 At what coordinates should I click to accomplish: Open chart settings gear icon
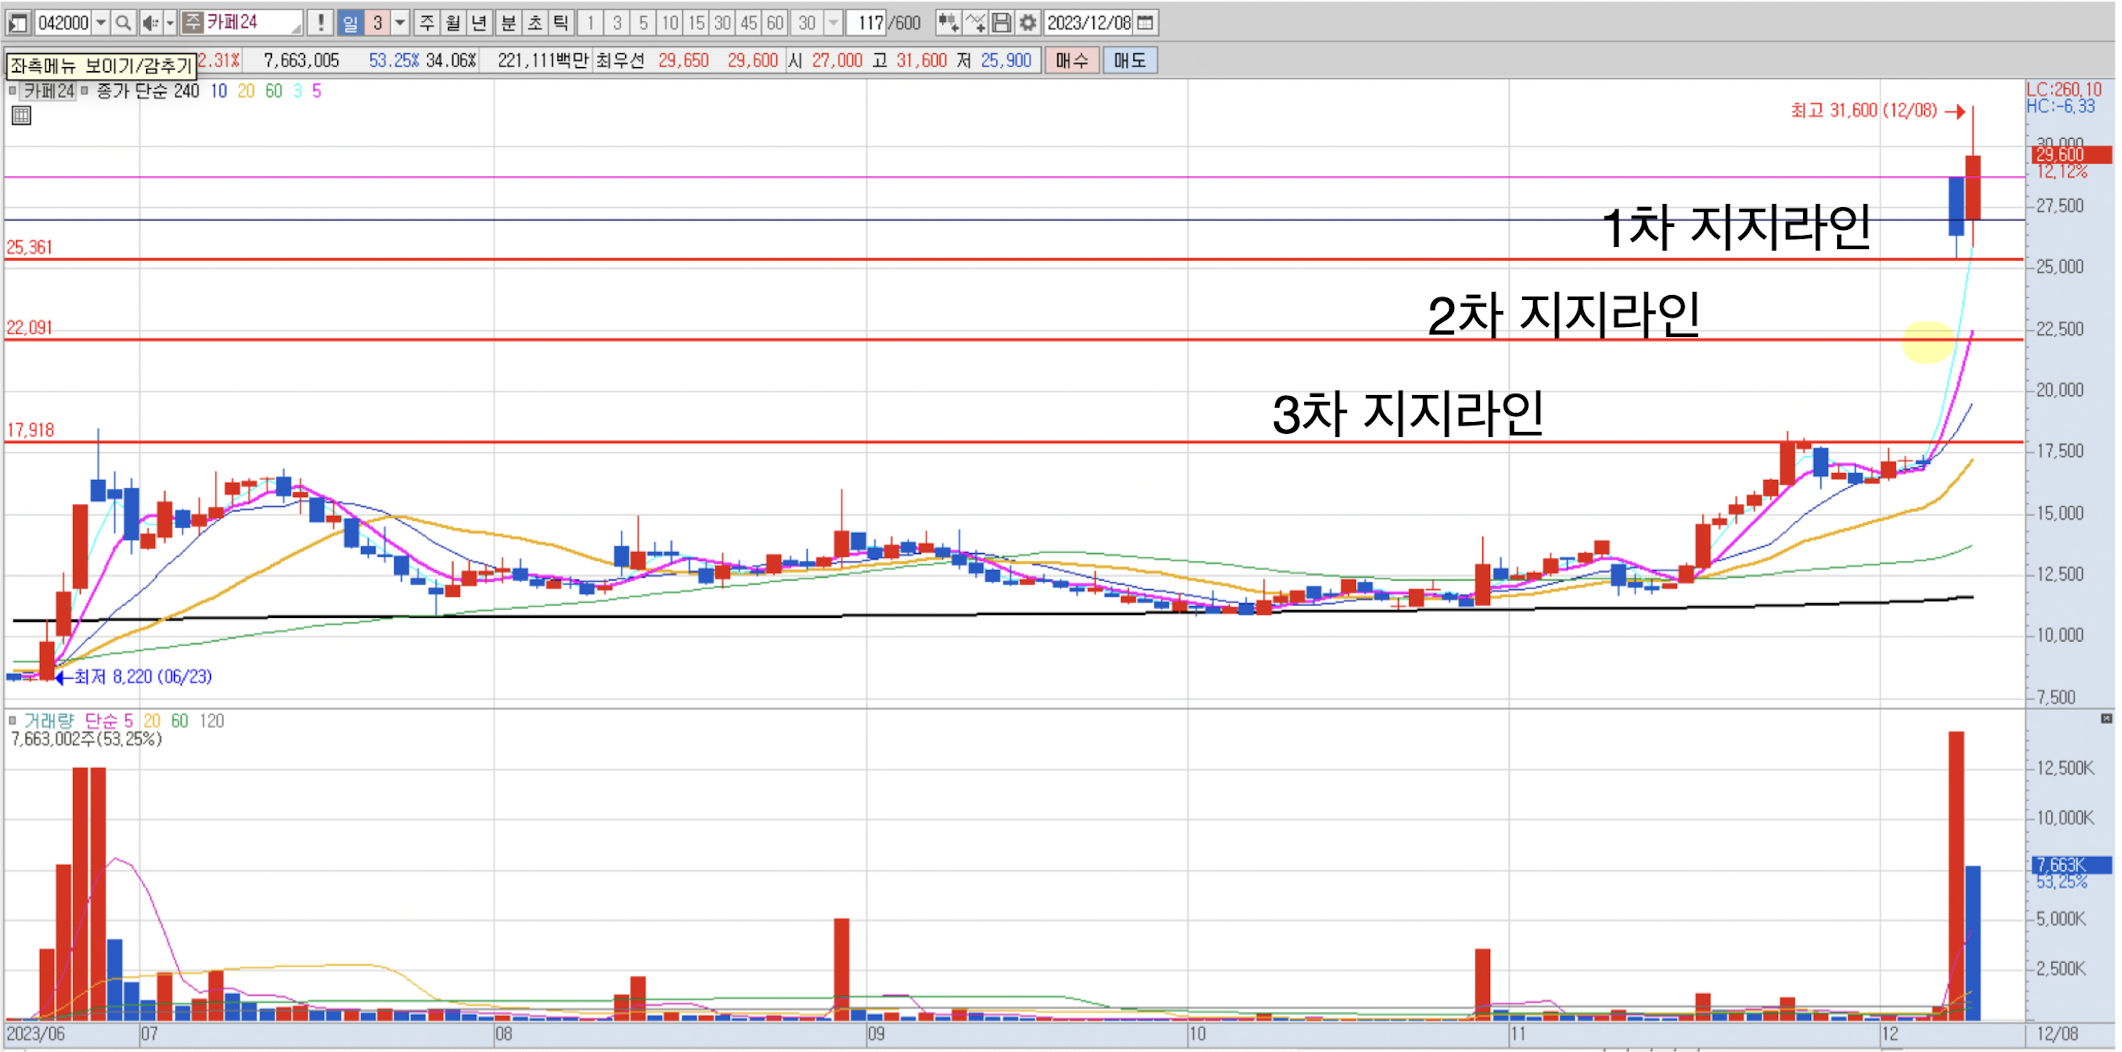pyautogui.click(x=1027, y=22)
